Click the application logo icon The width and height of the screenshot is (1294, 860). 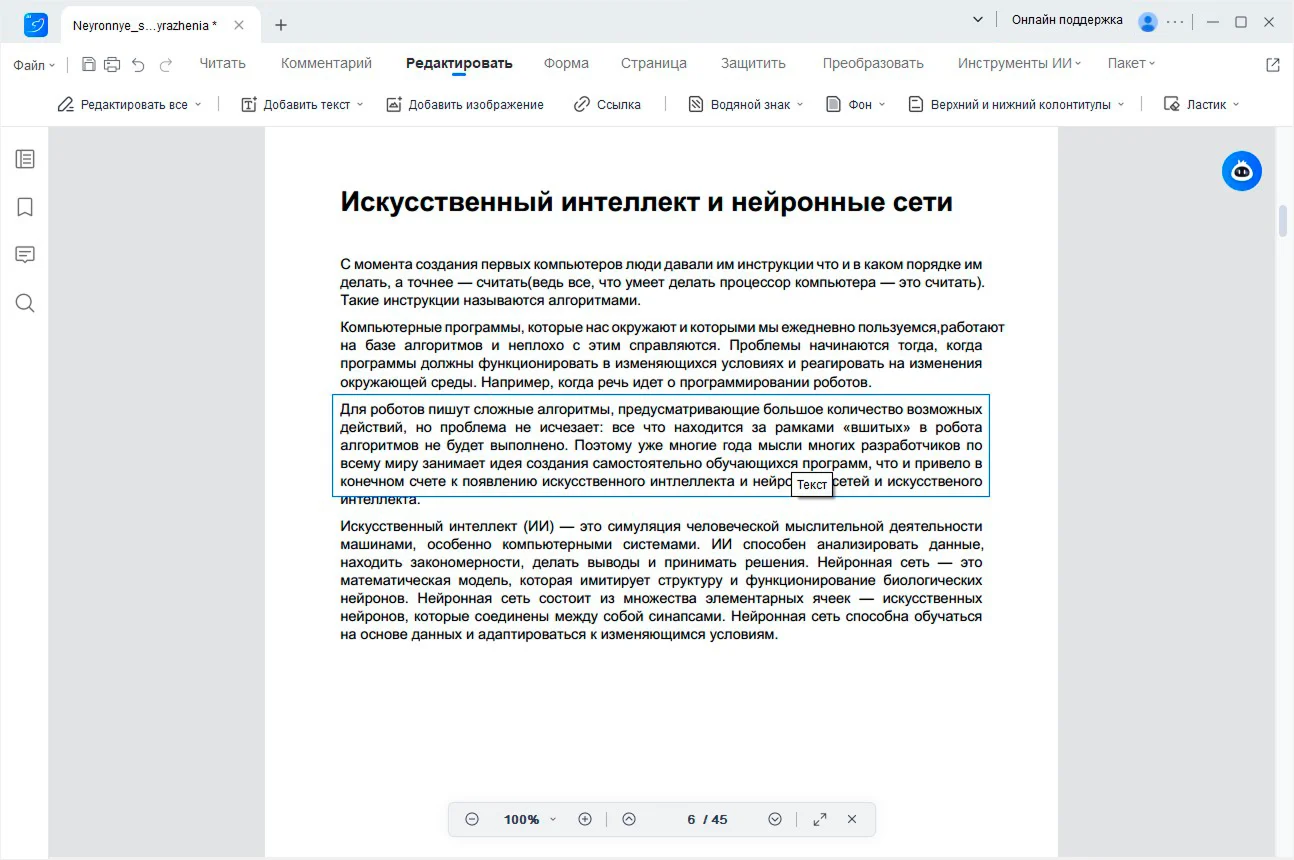[x=37, y=23]
